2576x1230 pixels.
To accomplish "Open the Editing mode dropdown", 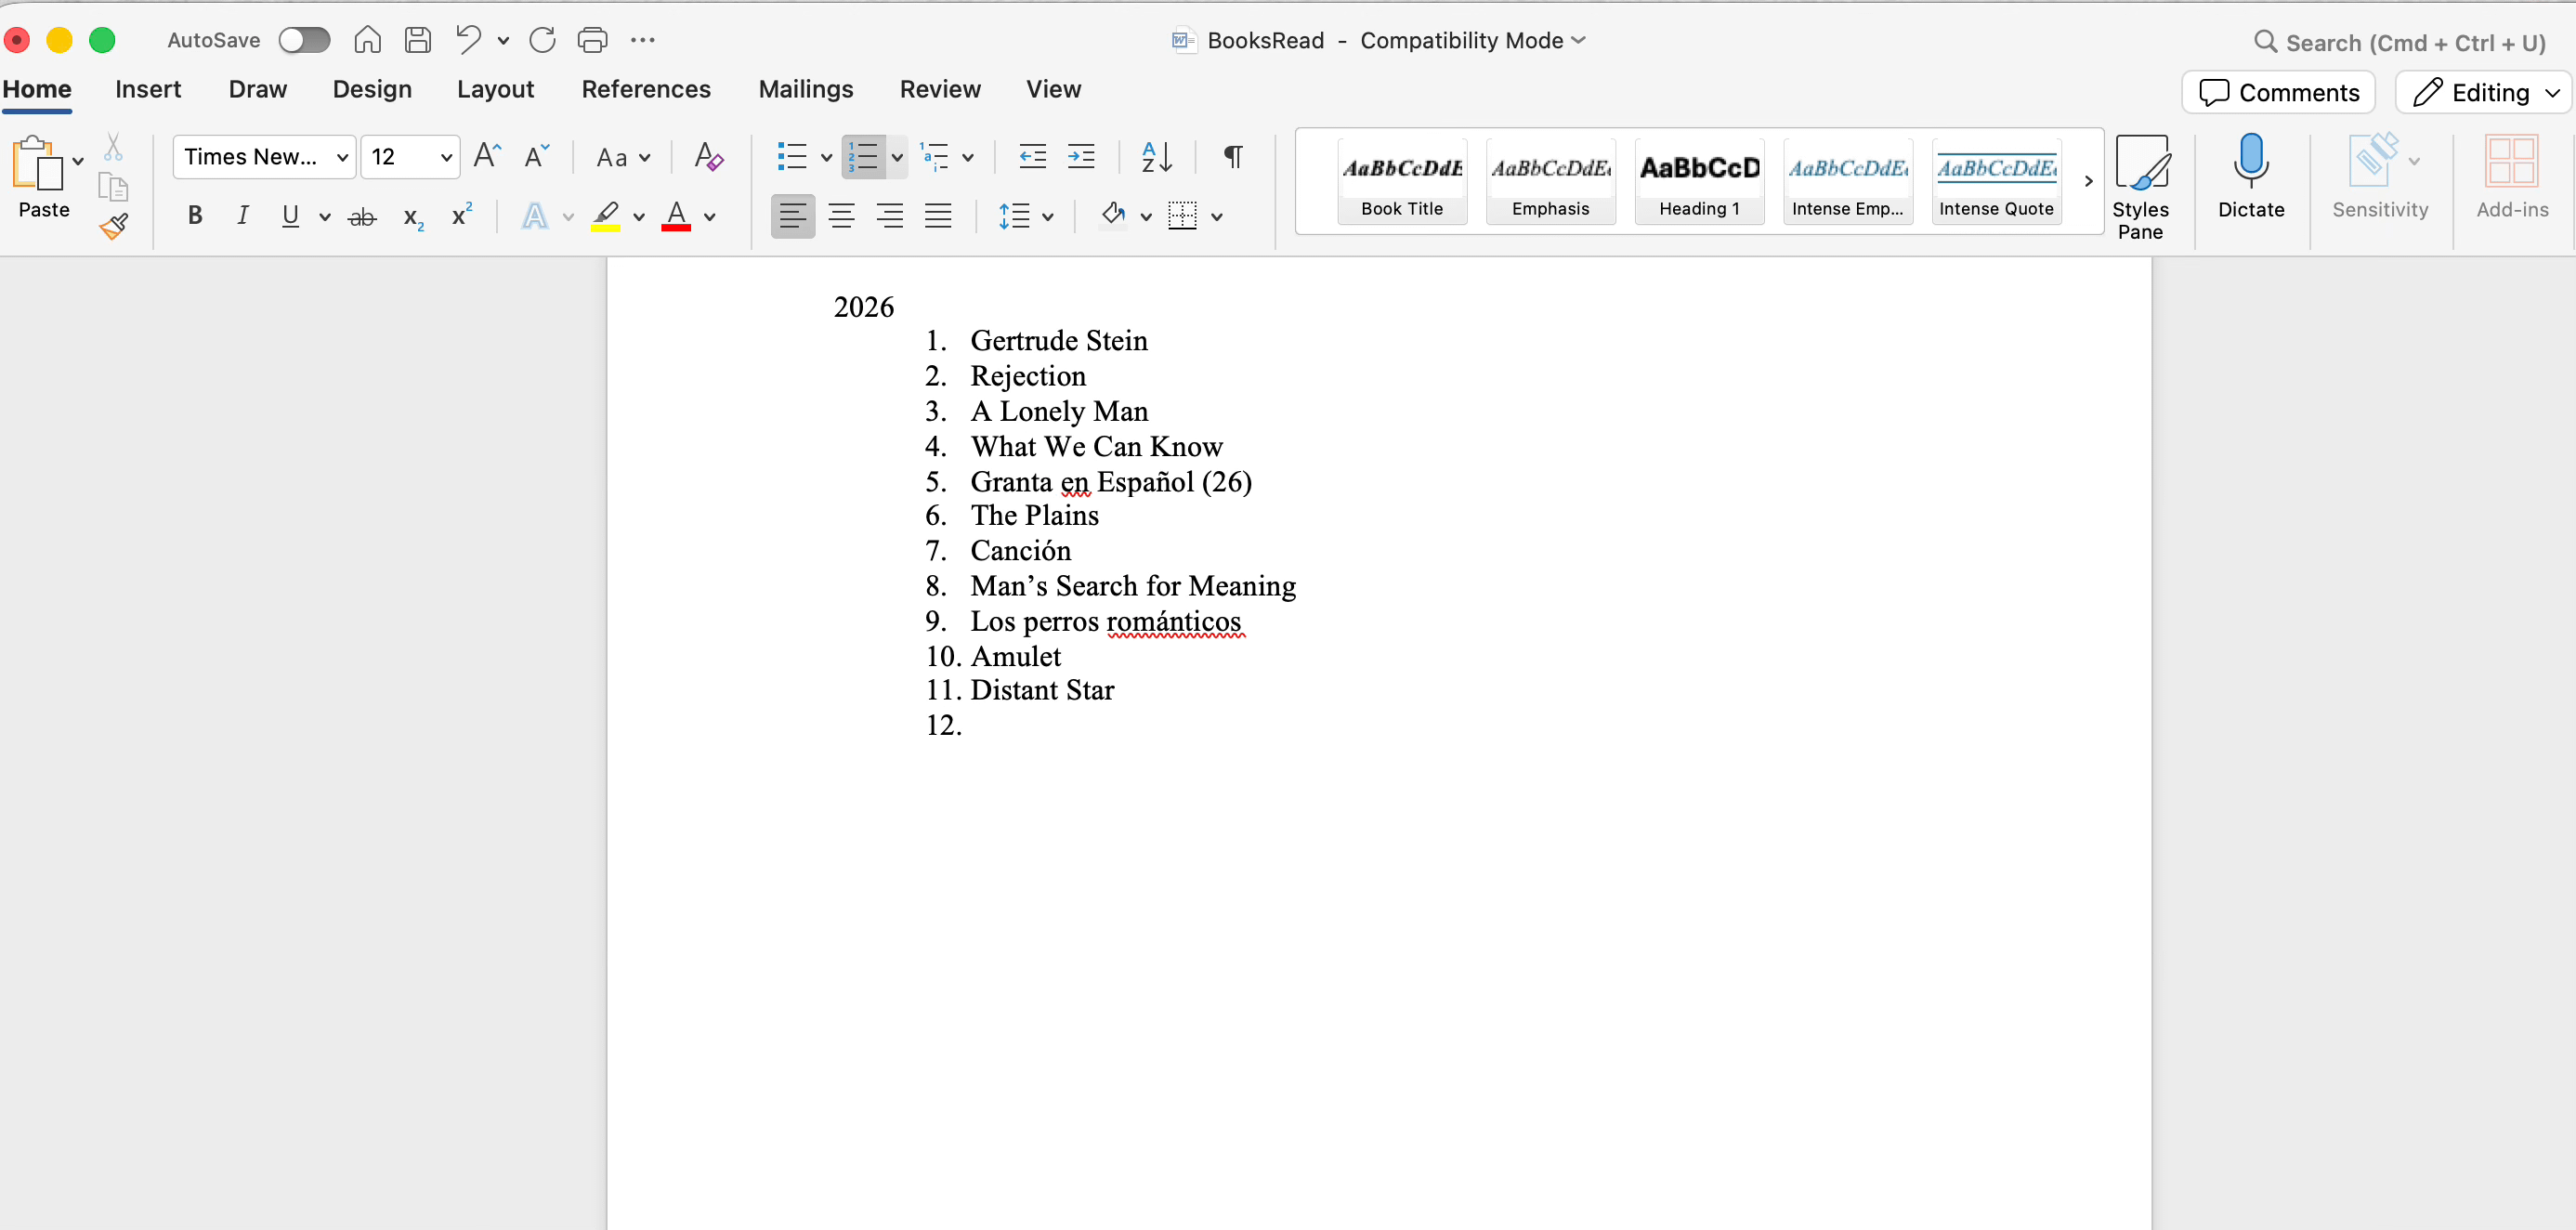I will [x=2482, y=92].
